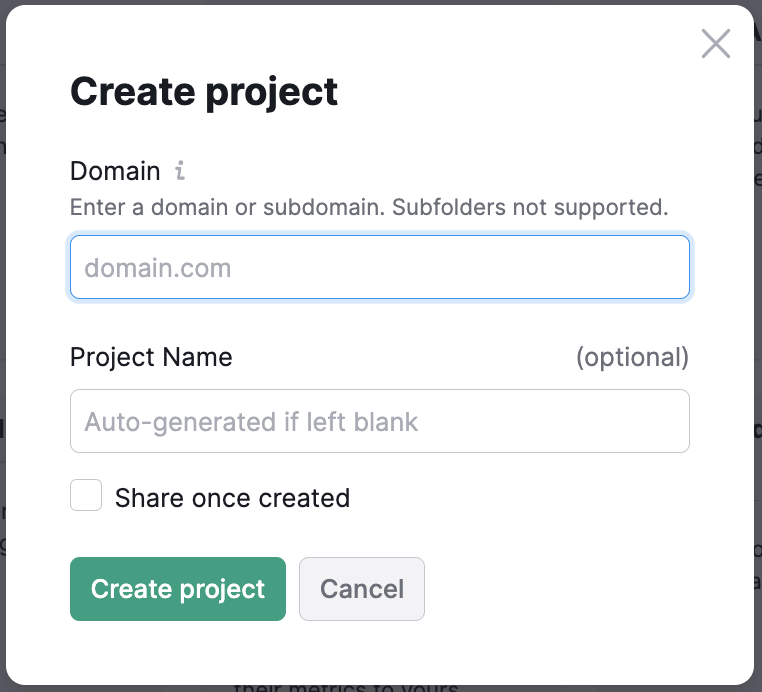This screenshot has width=762, height=692.
Task: Click the "Subfolders not supported" helper text
Action: [x=530, y=208]
